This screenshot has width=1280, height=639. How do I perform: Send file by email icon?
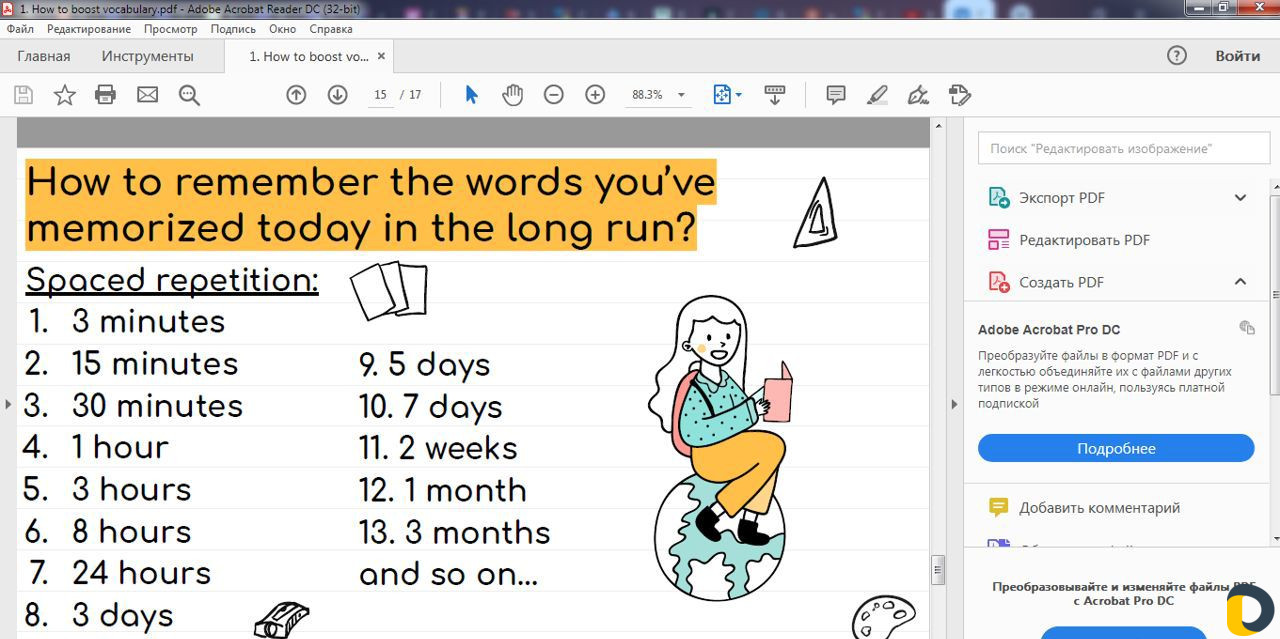pos(147,95)
